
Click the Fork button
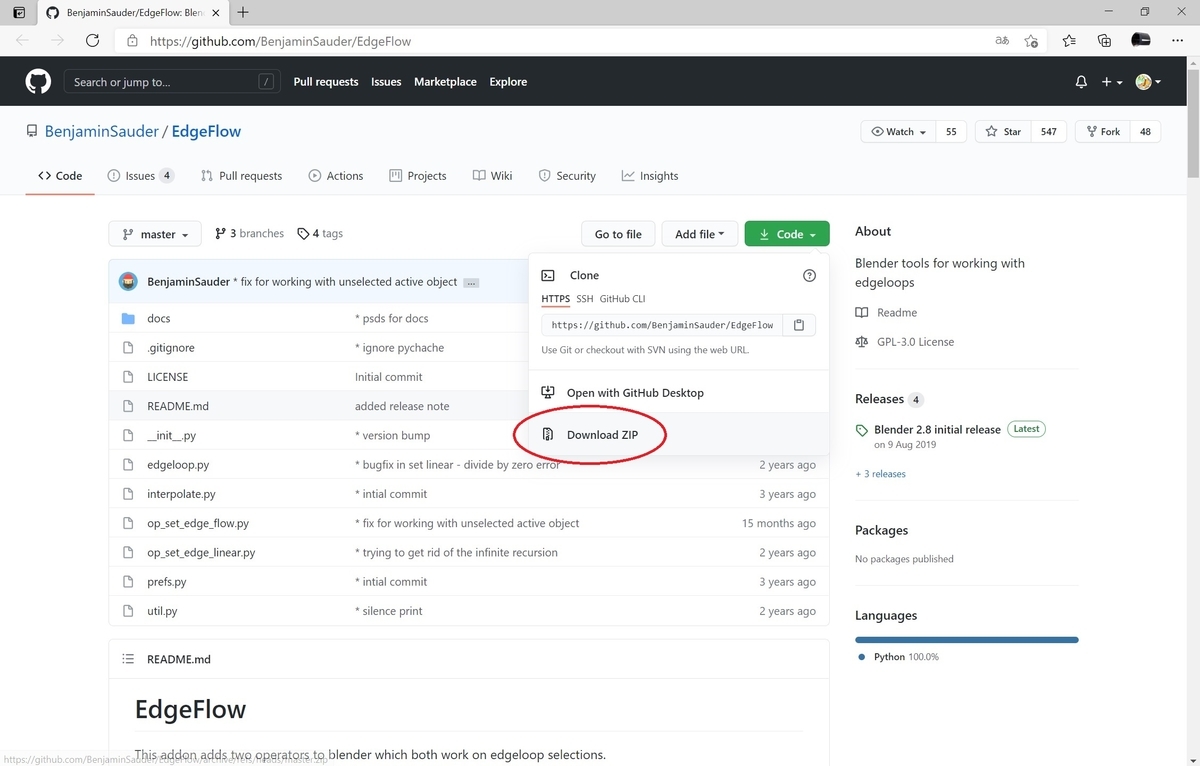(1102, 132)
